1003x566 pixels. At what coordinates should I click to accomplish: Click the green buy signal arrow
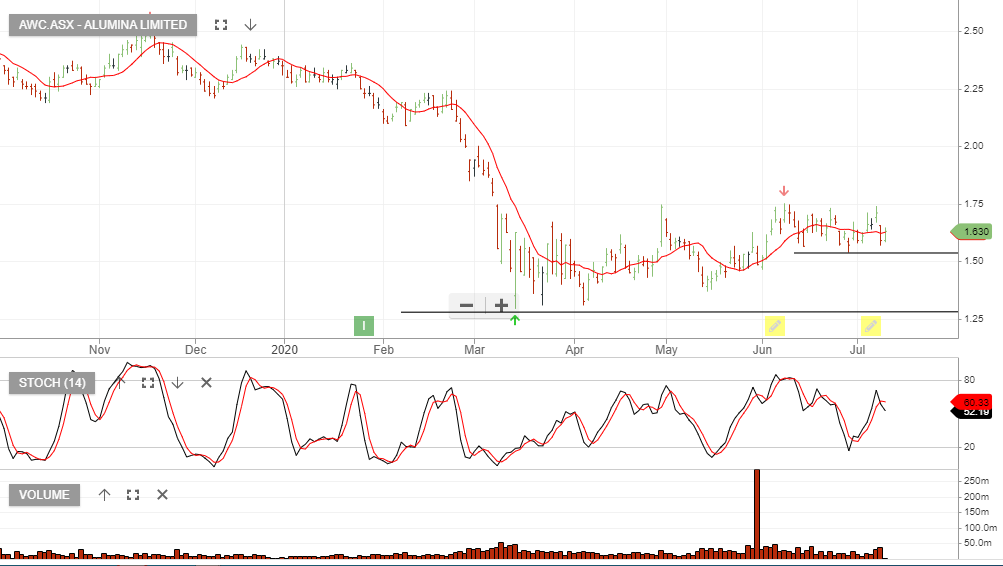(515, 320)
